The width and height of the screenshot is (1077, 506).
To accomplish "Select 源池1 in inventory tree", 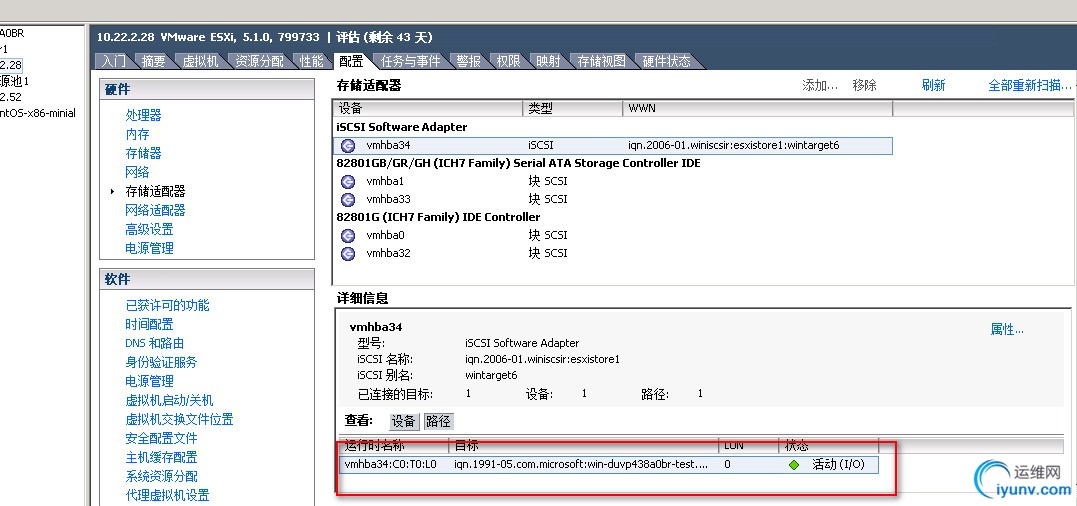I will point(14,81).
